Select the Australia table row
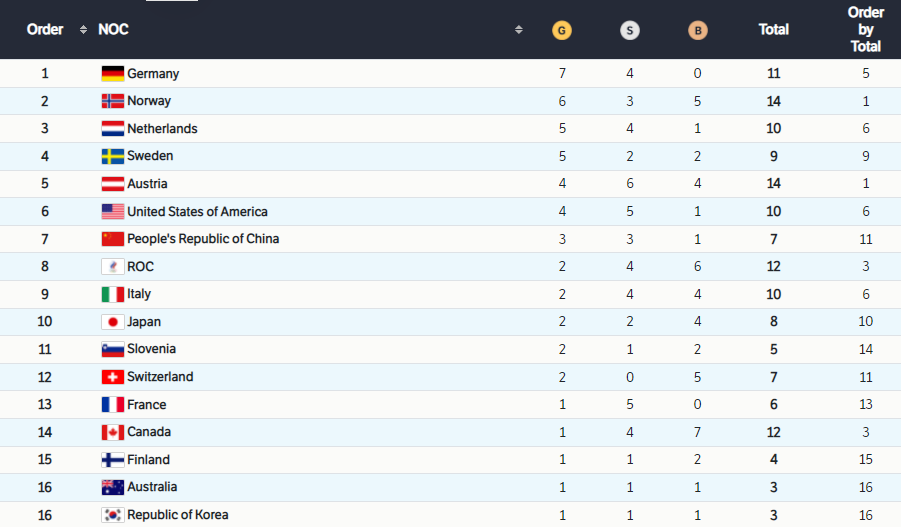 pos(450,487)
